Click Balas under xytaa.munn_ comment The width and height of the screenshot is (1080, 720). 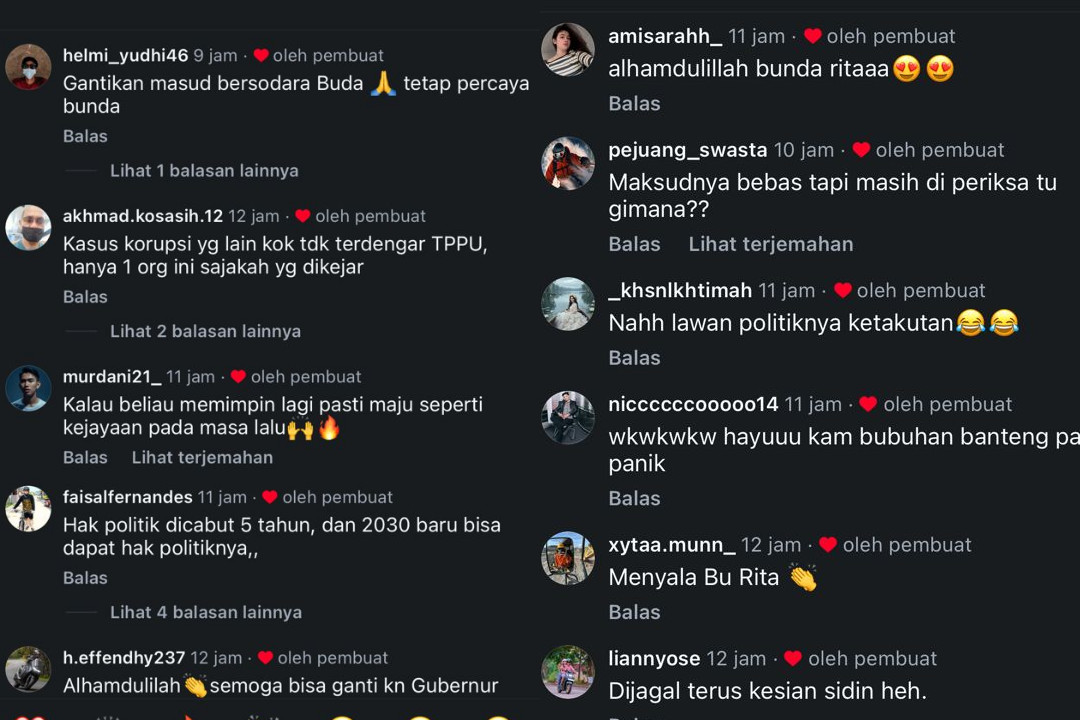(634, 612)
